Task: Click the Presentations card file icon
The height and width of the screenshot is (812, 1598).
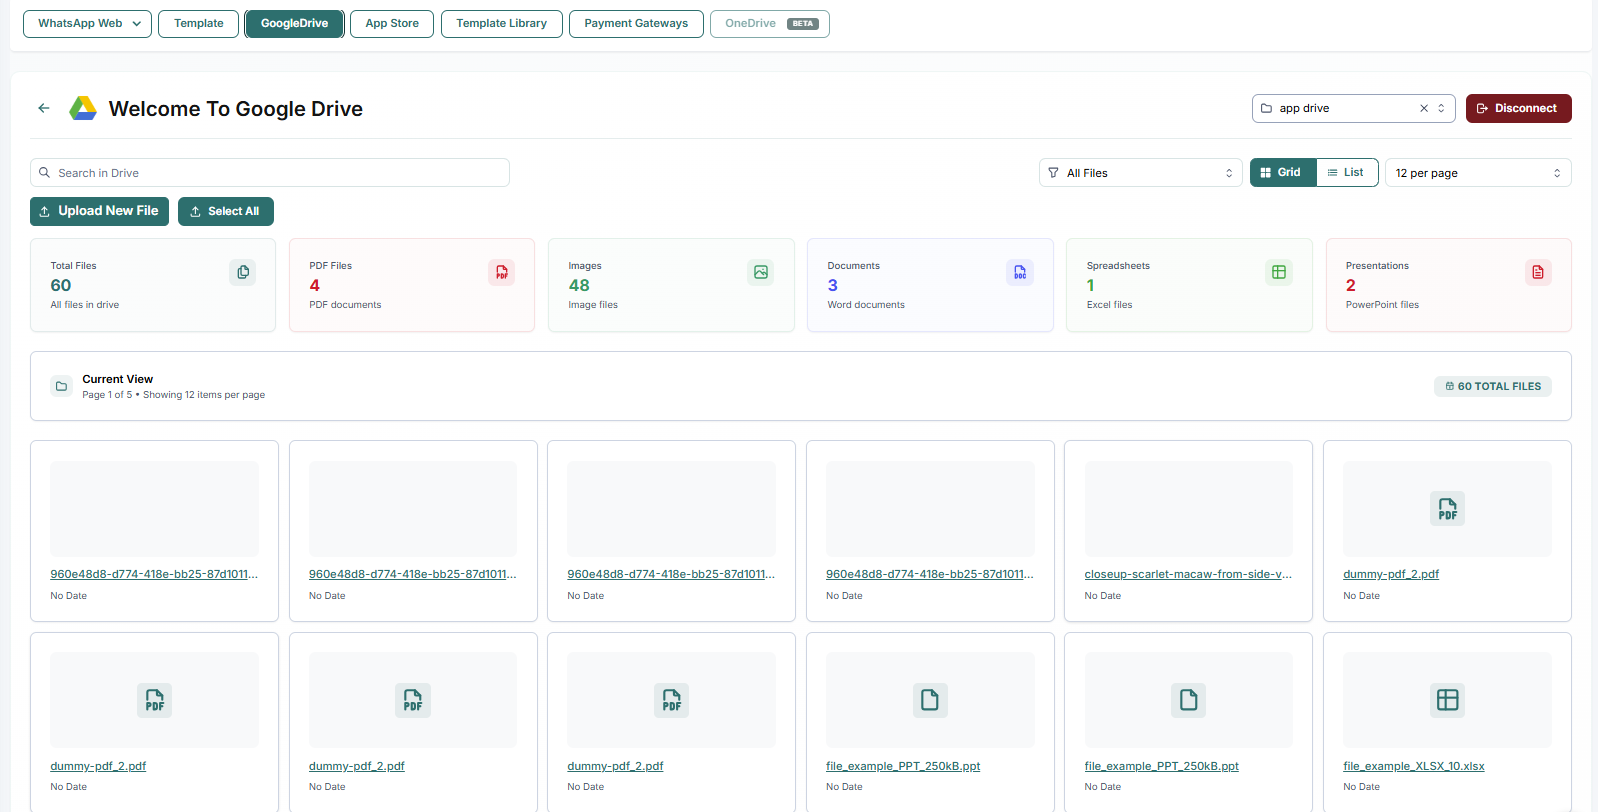Action: (1538, 272)
